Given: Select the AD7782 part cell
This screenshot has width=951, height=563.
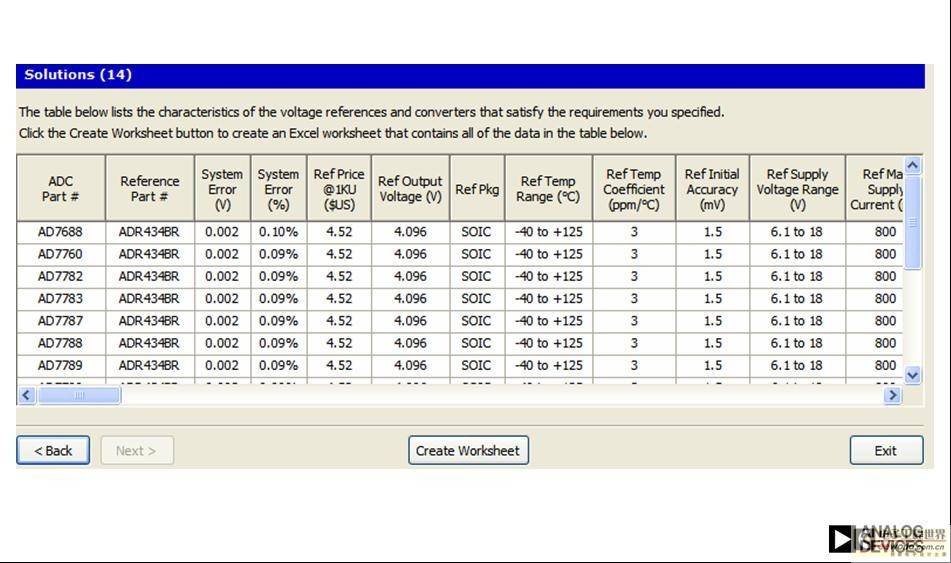Looking at the screenshot, I should 61,277.
